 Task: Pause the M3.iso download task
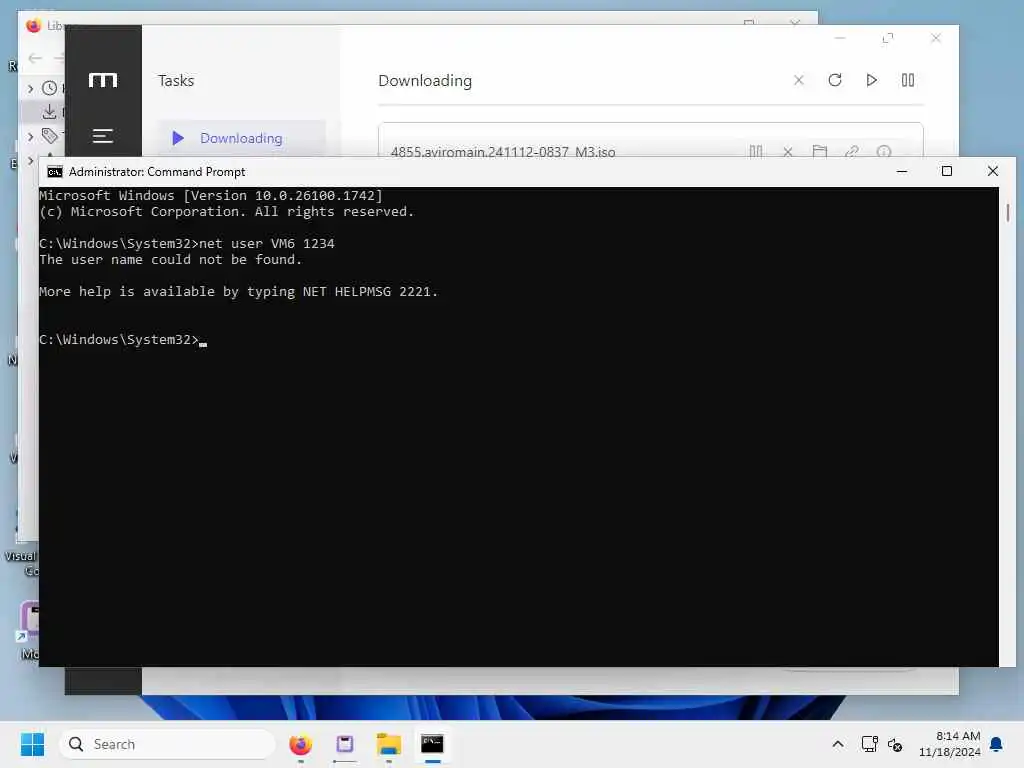click(756, 152)
